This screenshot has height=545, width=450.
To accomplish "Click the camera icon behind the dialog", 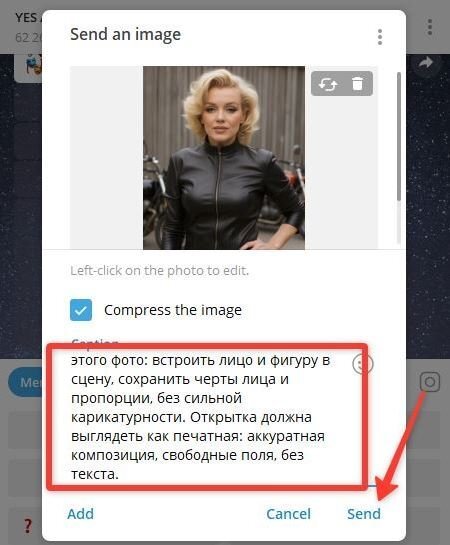I will coord(429,382).
